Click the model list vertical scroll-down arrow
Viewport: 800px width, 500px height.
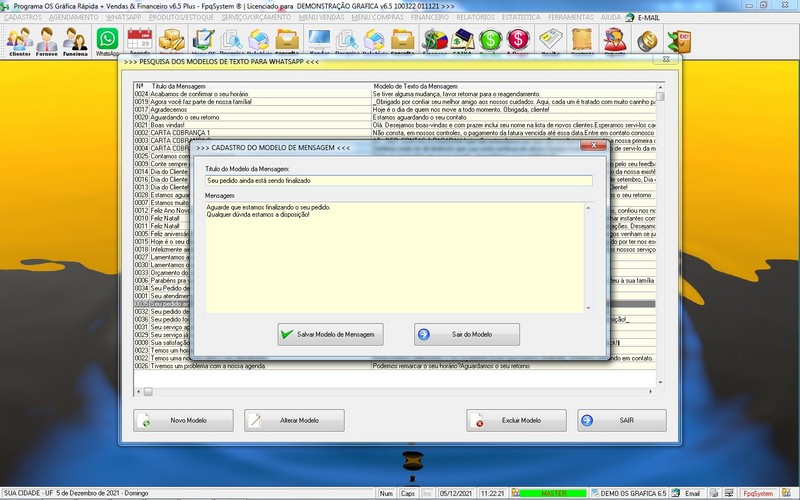(660, 382)
